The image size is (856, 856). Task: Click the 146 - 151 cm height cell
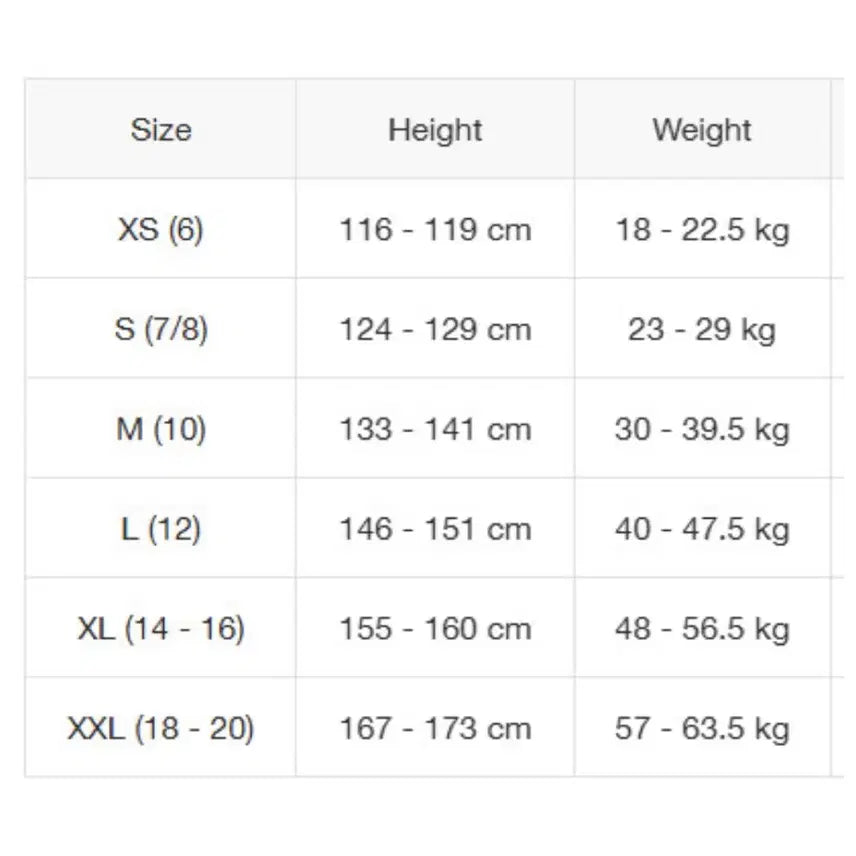(435, 529)
